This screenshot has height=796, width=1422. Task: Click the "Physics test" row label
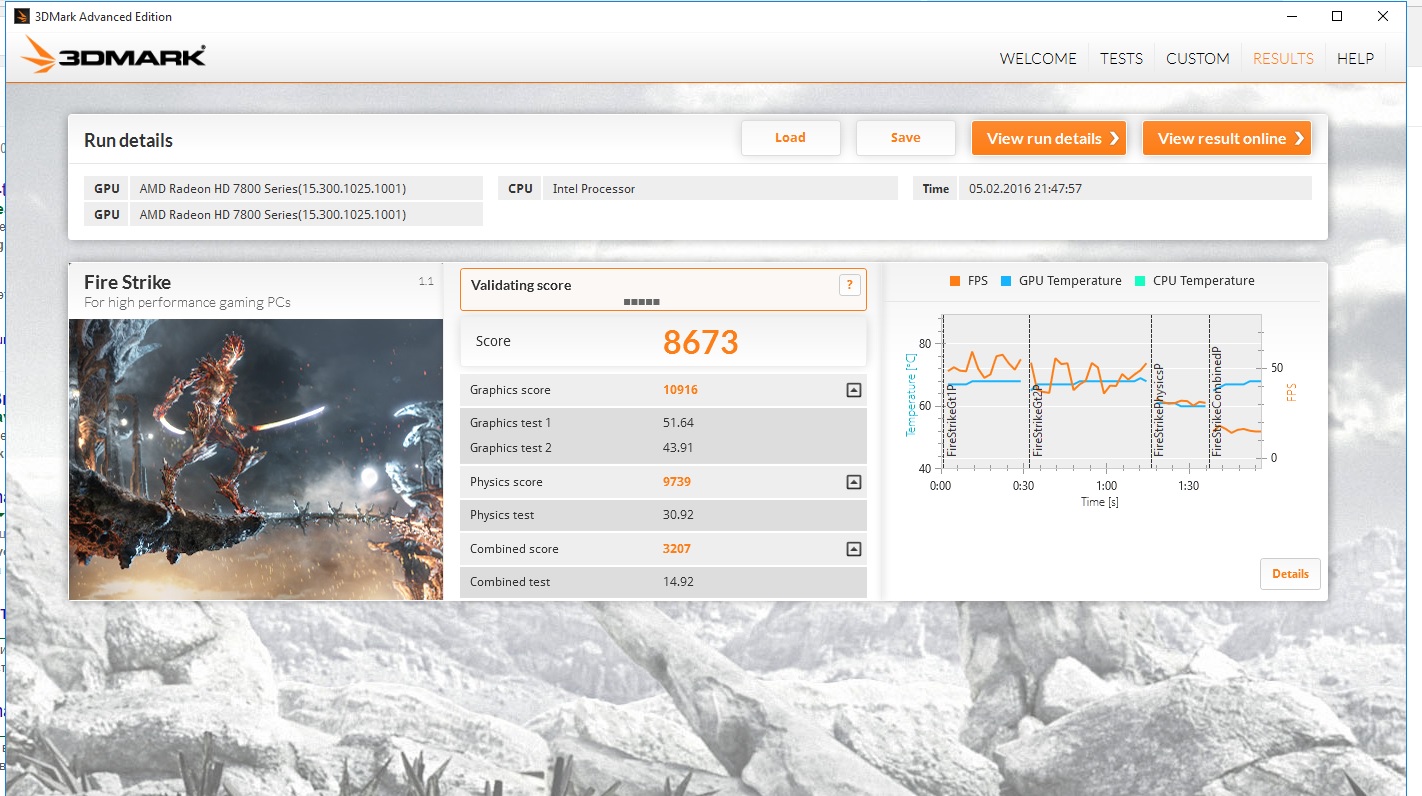pos(502,515)
